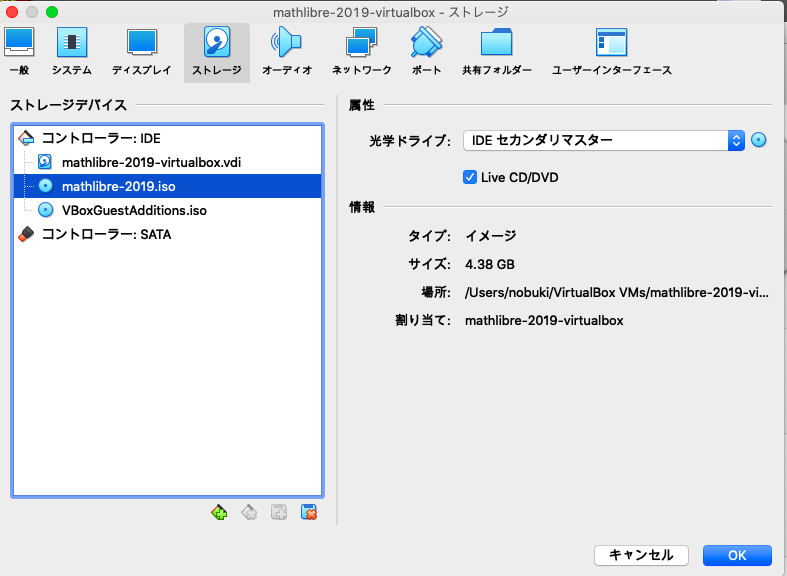Confirm settings with the OK button
The height and width of the screenshot is (576, 787).
pos(737,555)
